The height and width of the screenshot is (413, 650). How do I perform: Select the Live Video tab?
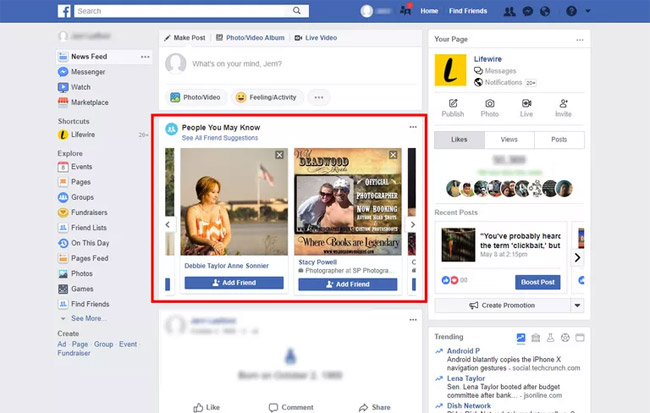click(316, 38)
